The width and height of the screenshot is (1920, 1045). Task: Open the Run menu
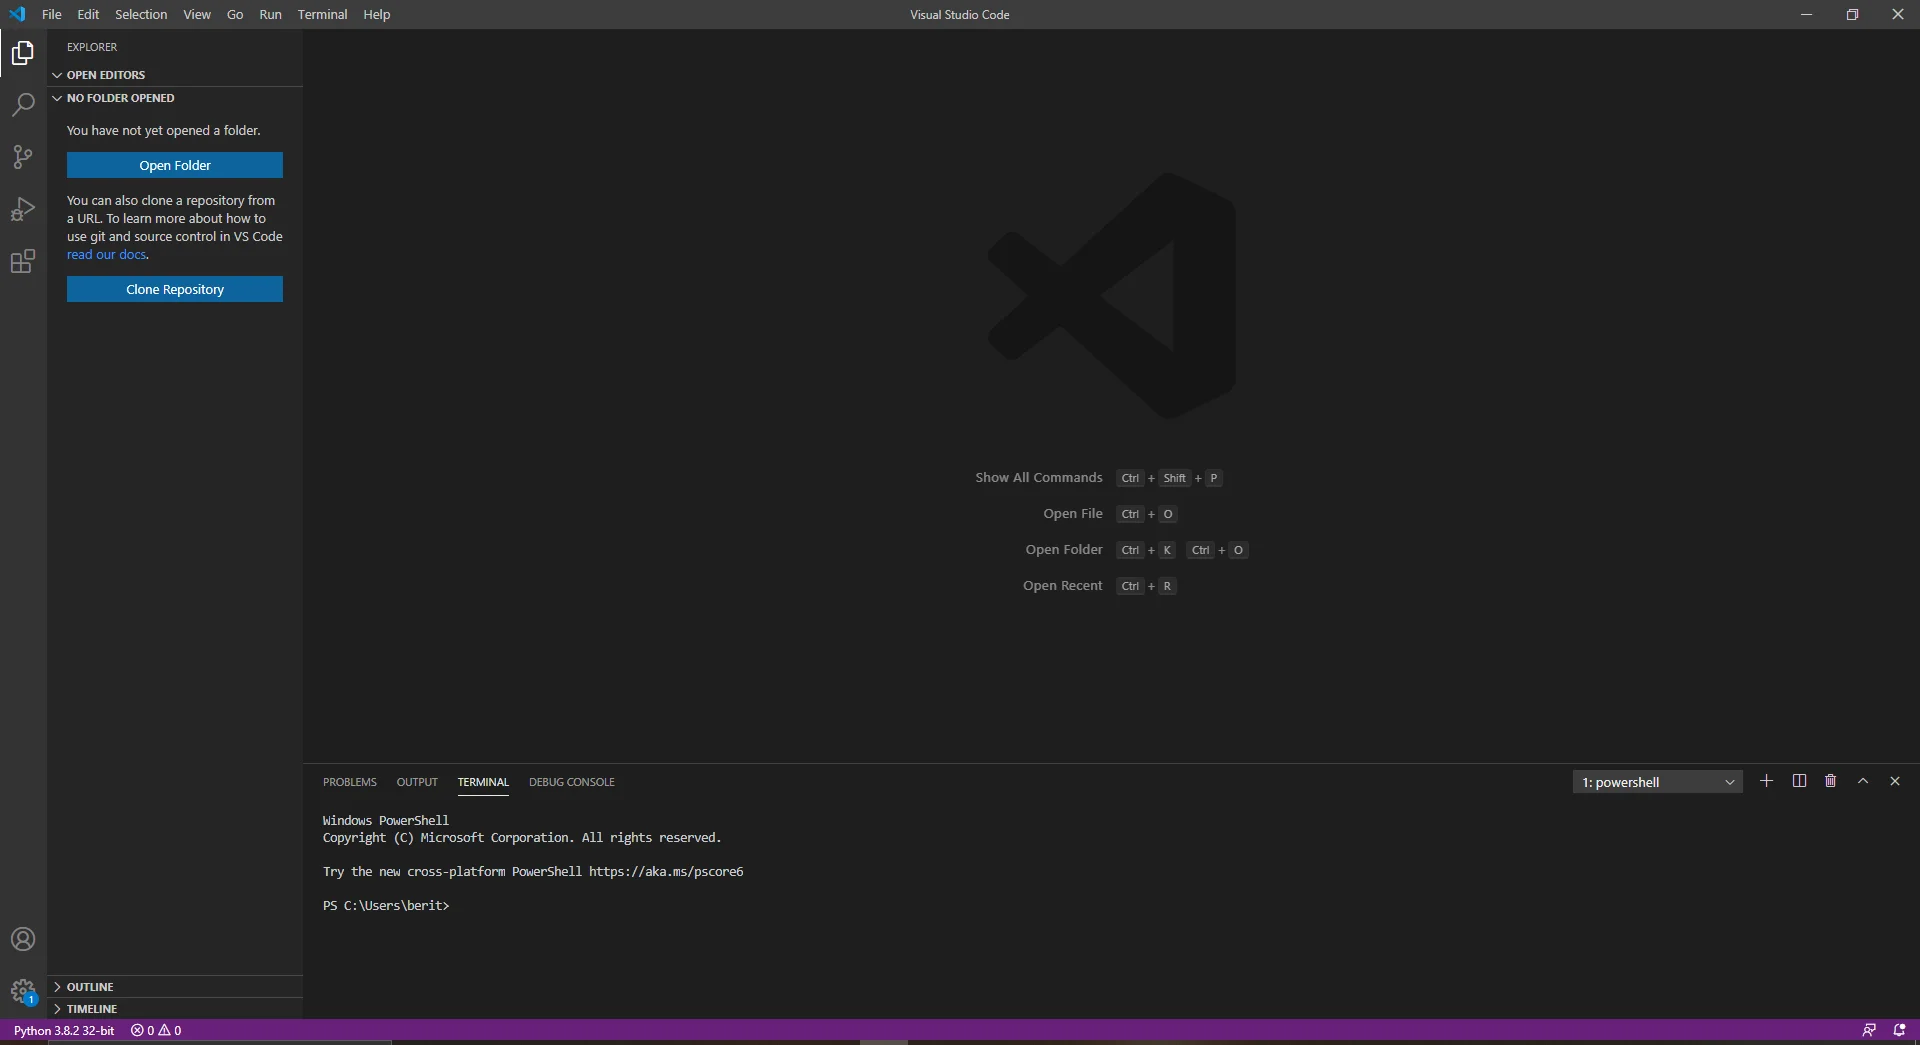(x=270, y=14)
